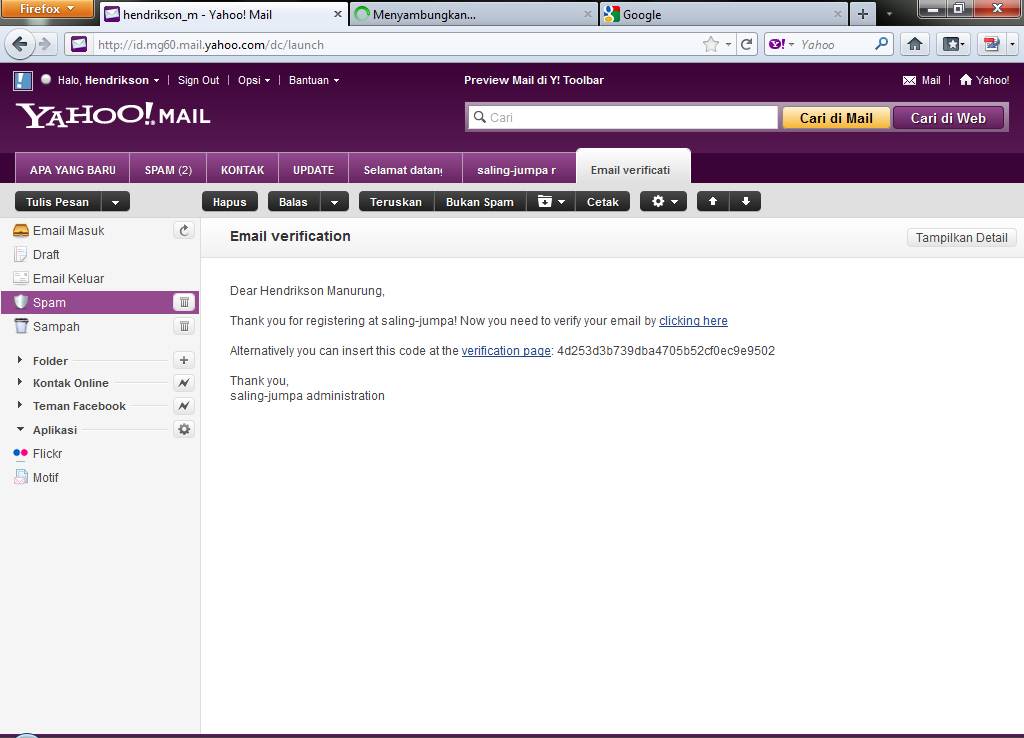Open Firefox bookmarks menu button
This screenshot has width=1024, height=738.
tap(953, 44)
